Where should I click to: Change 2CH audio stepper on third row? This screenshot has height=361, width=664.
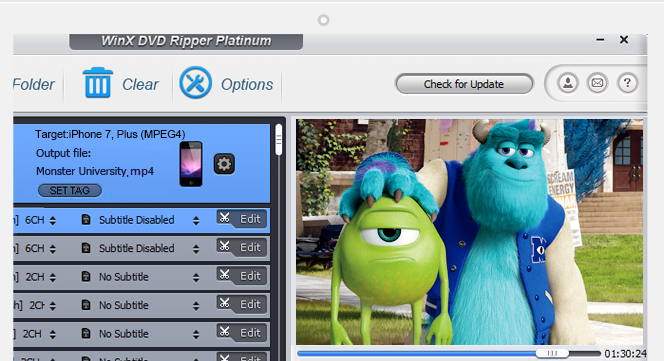(x=53, y=278)
